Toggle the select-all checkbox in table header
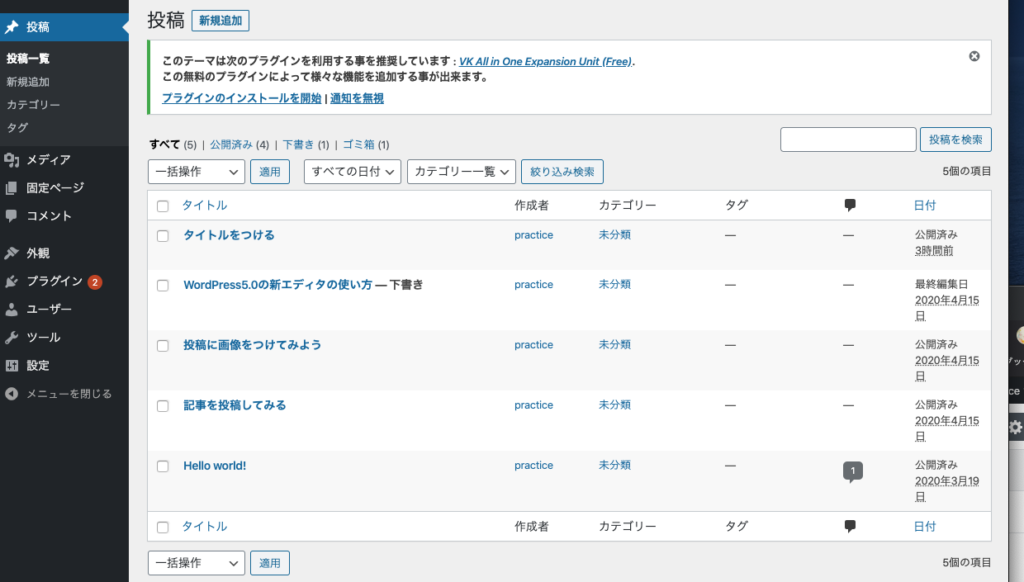 [163, 206]
